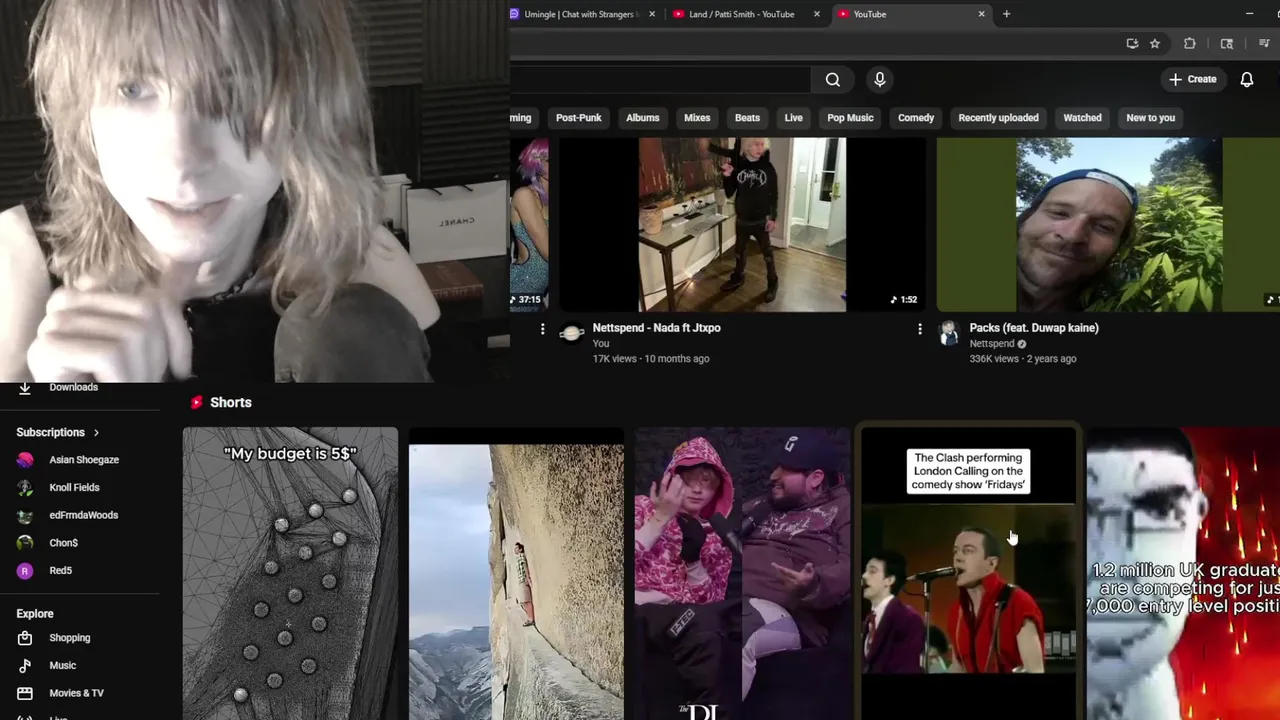This screenshot has height=720, width=1280.
Task: Open the "My budget is 5$" short
Action: (x=290, y=574)
